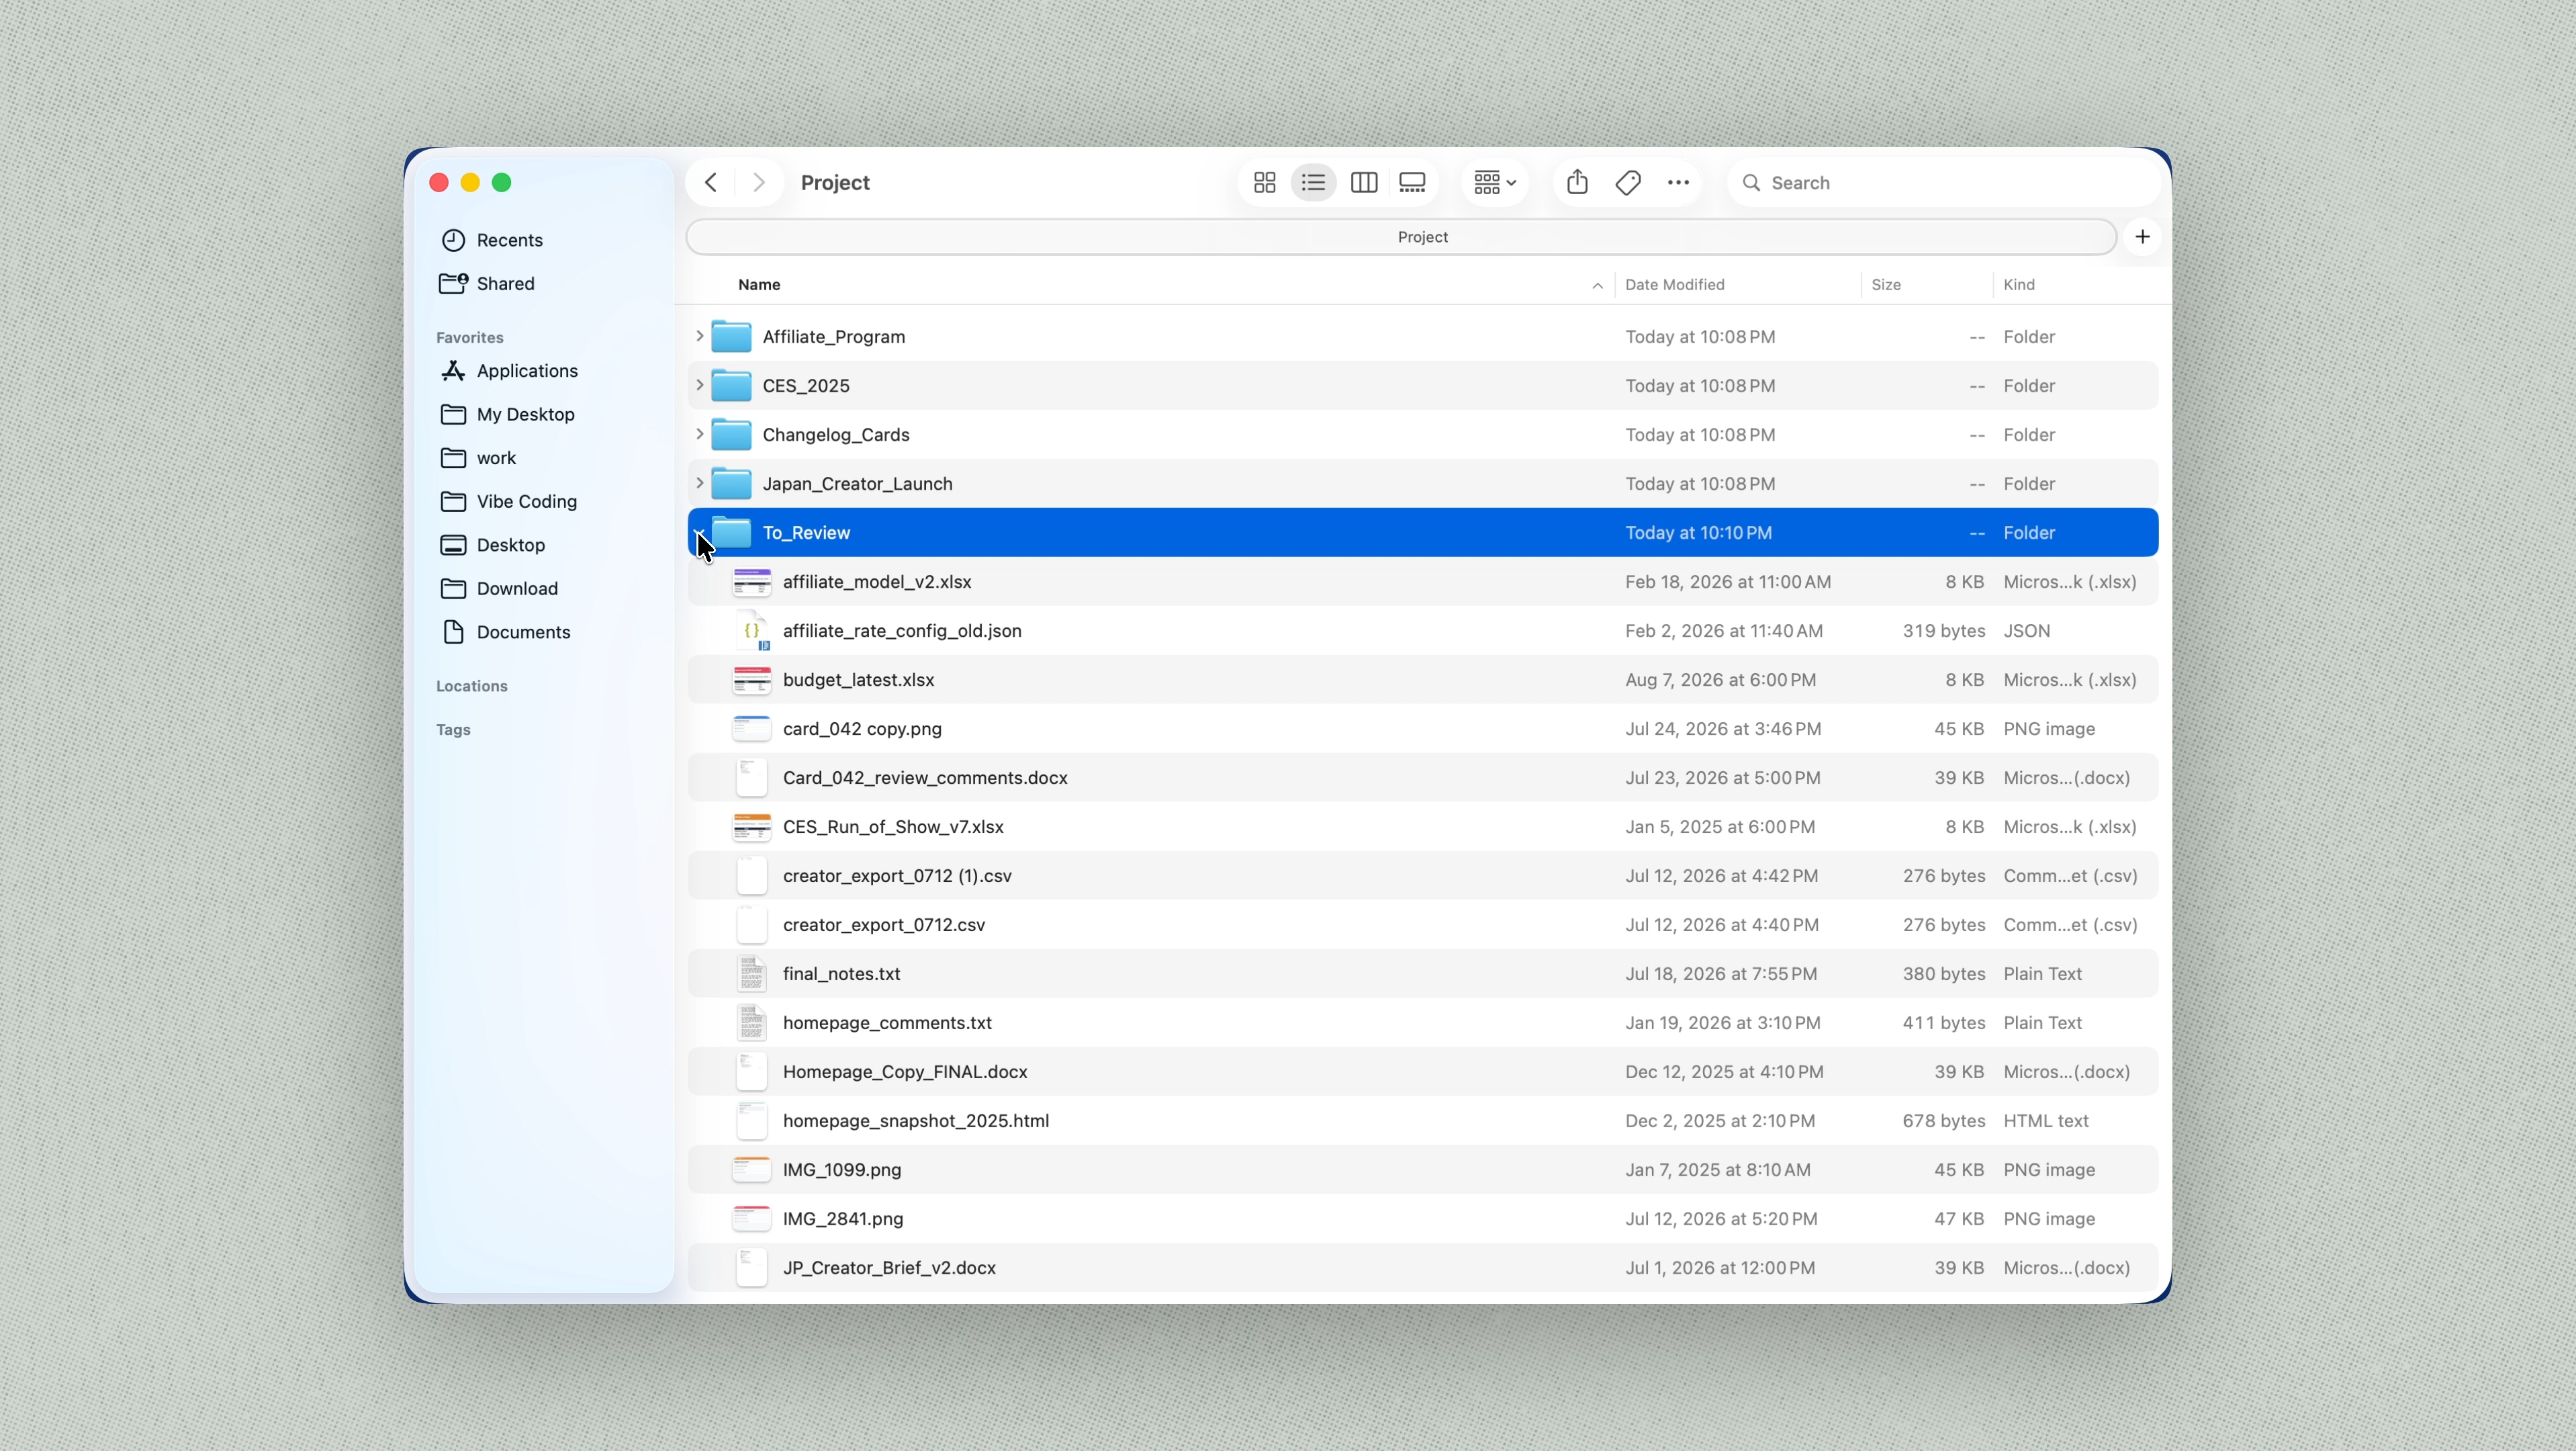The height and width of the screenshot is (1451, 2576).
Task: Switch to icon grid view
Action: coord(1264,182)
